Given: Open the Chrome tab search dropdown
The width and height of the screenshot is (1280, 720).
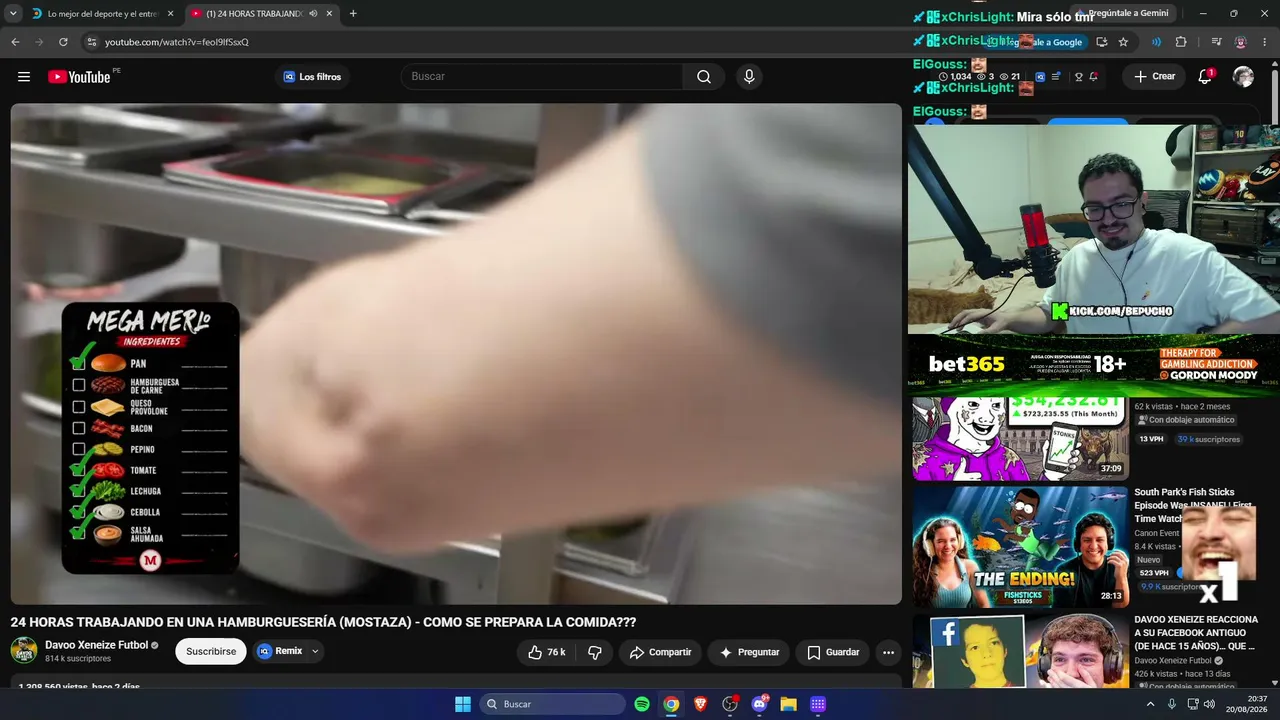Looking at the screenshot, I should 13,14.
